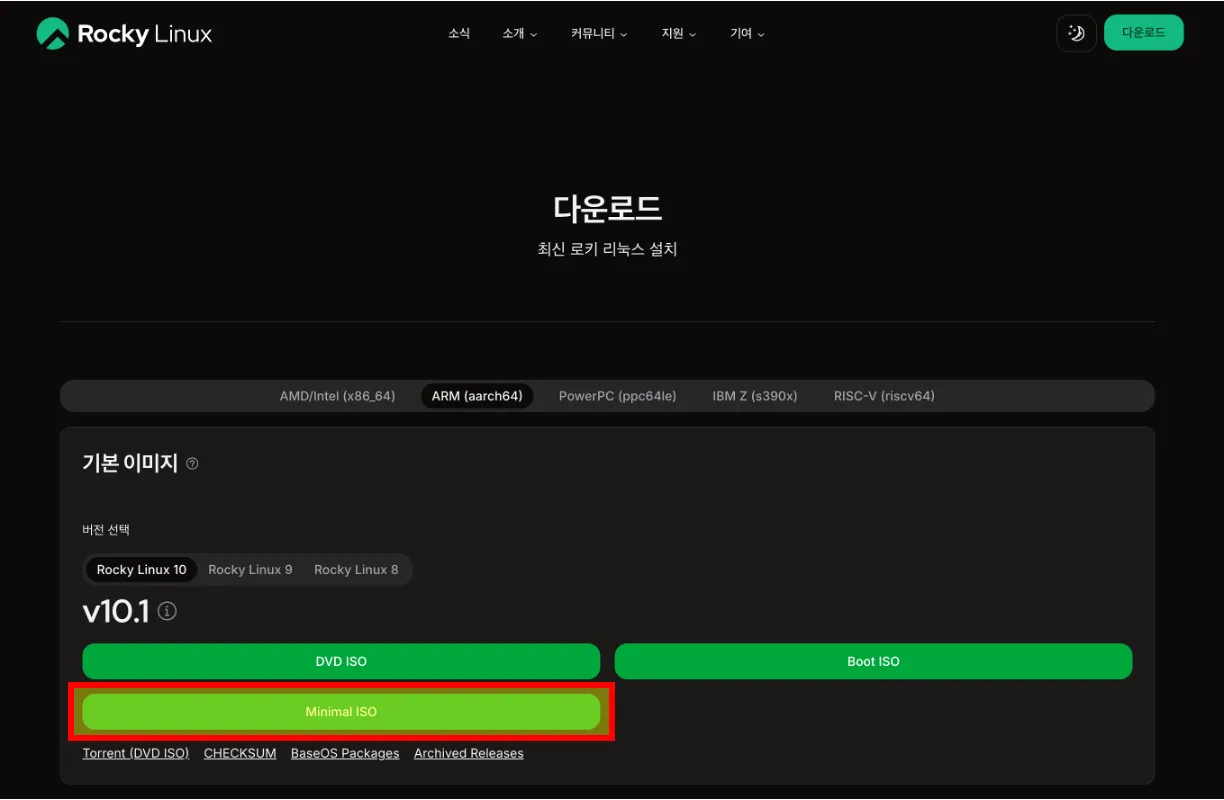Click help icon next to 기본 이미지

coord(192,464)
